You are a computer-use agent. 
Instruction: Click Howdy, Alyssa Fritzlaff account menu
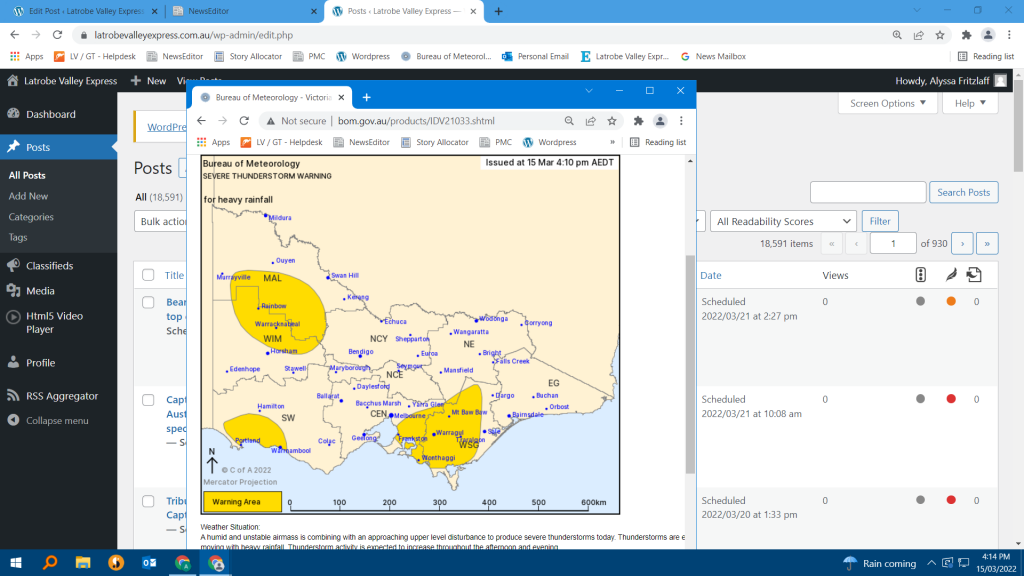[x=950, y=81]
